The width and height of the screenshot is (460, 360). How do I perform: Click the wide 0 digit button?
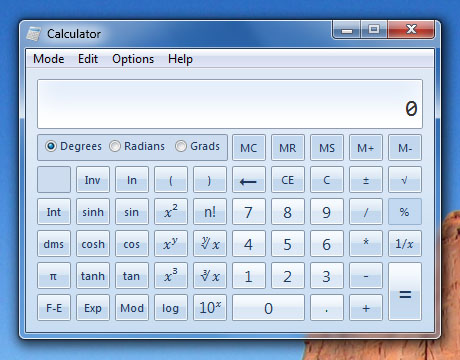(268, 308)
